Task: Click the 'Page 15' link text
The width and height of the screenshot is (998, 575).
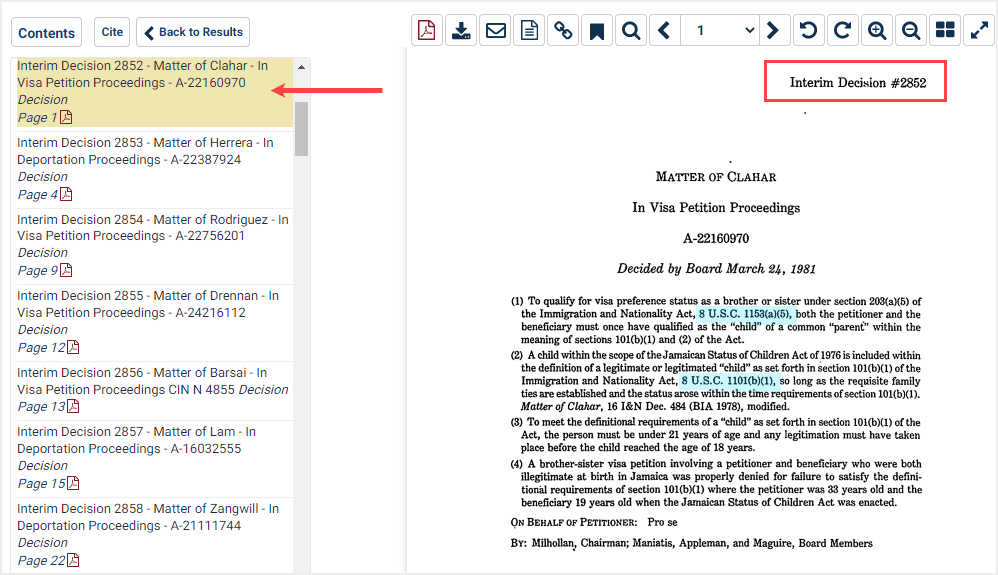Action: (41, 483)
